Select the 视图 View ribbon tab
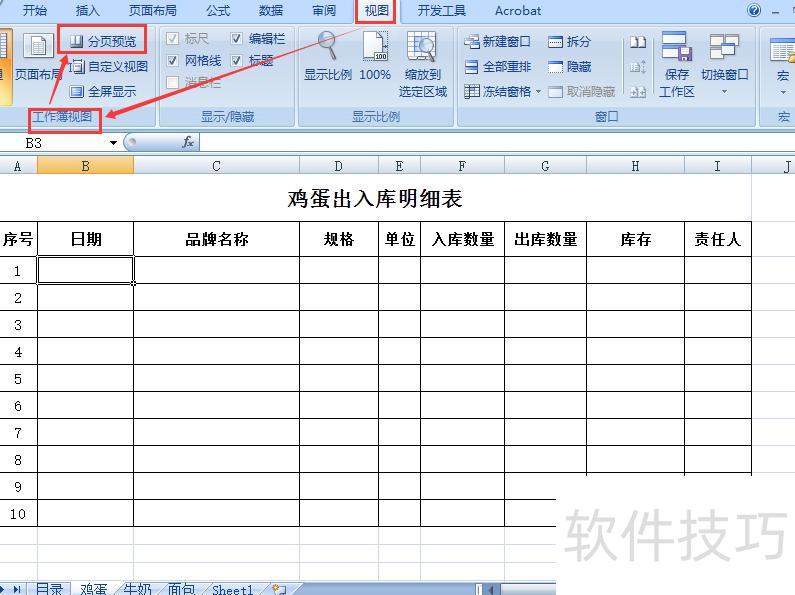Image resolution: width=795 pixels, height=595 pixels. click(376, 11)
